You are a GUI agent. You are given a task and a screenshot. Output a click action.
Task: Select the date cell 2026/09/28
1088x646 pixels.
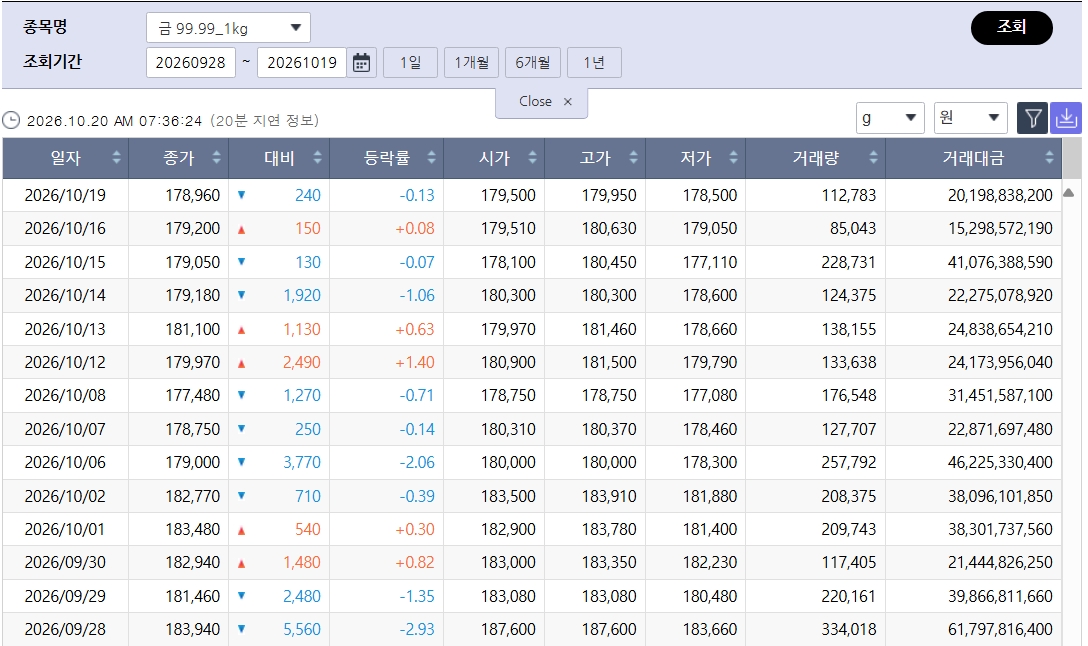(x=65, y=629)
